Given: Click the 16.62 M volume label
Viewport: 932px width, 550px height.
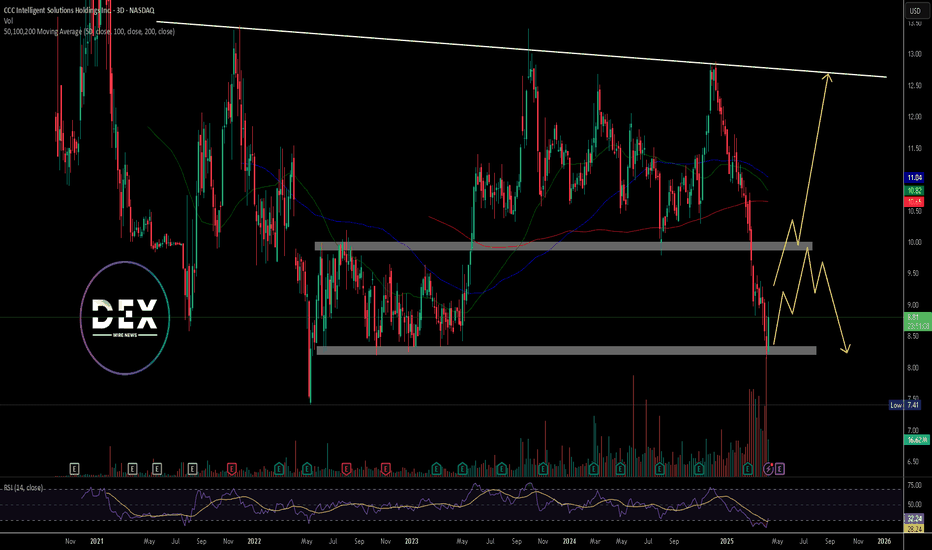Looking at the screenshot, I should pos(915,440).
